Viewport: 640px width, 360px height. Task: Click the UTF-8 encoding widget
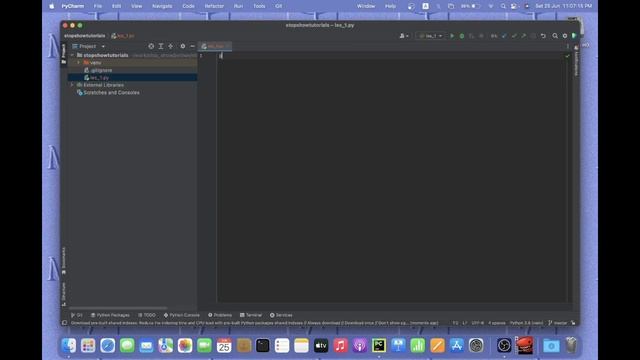(x=478, y=323)
